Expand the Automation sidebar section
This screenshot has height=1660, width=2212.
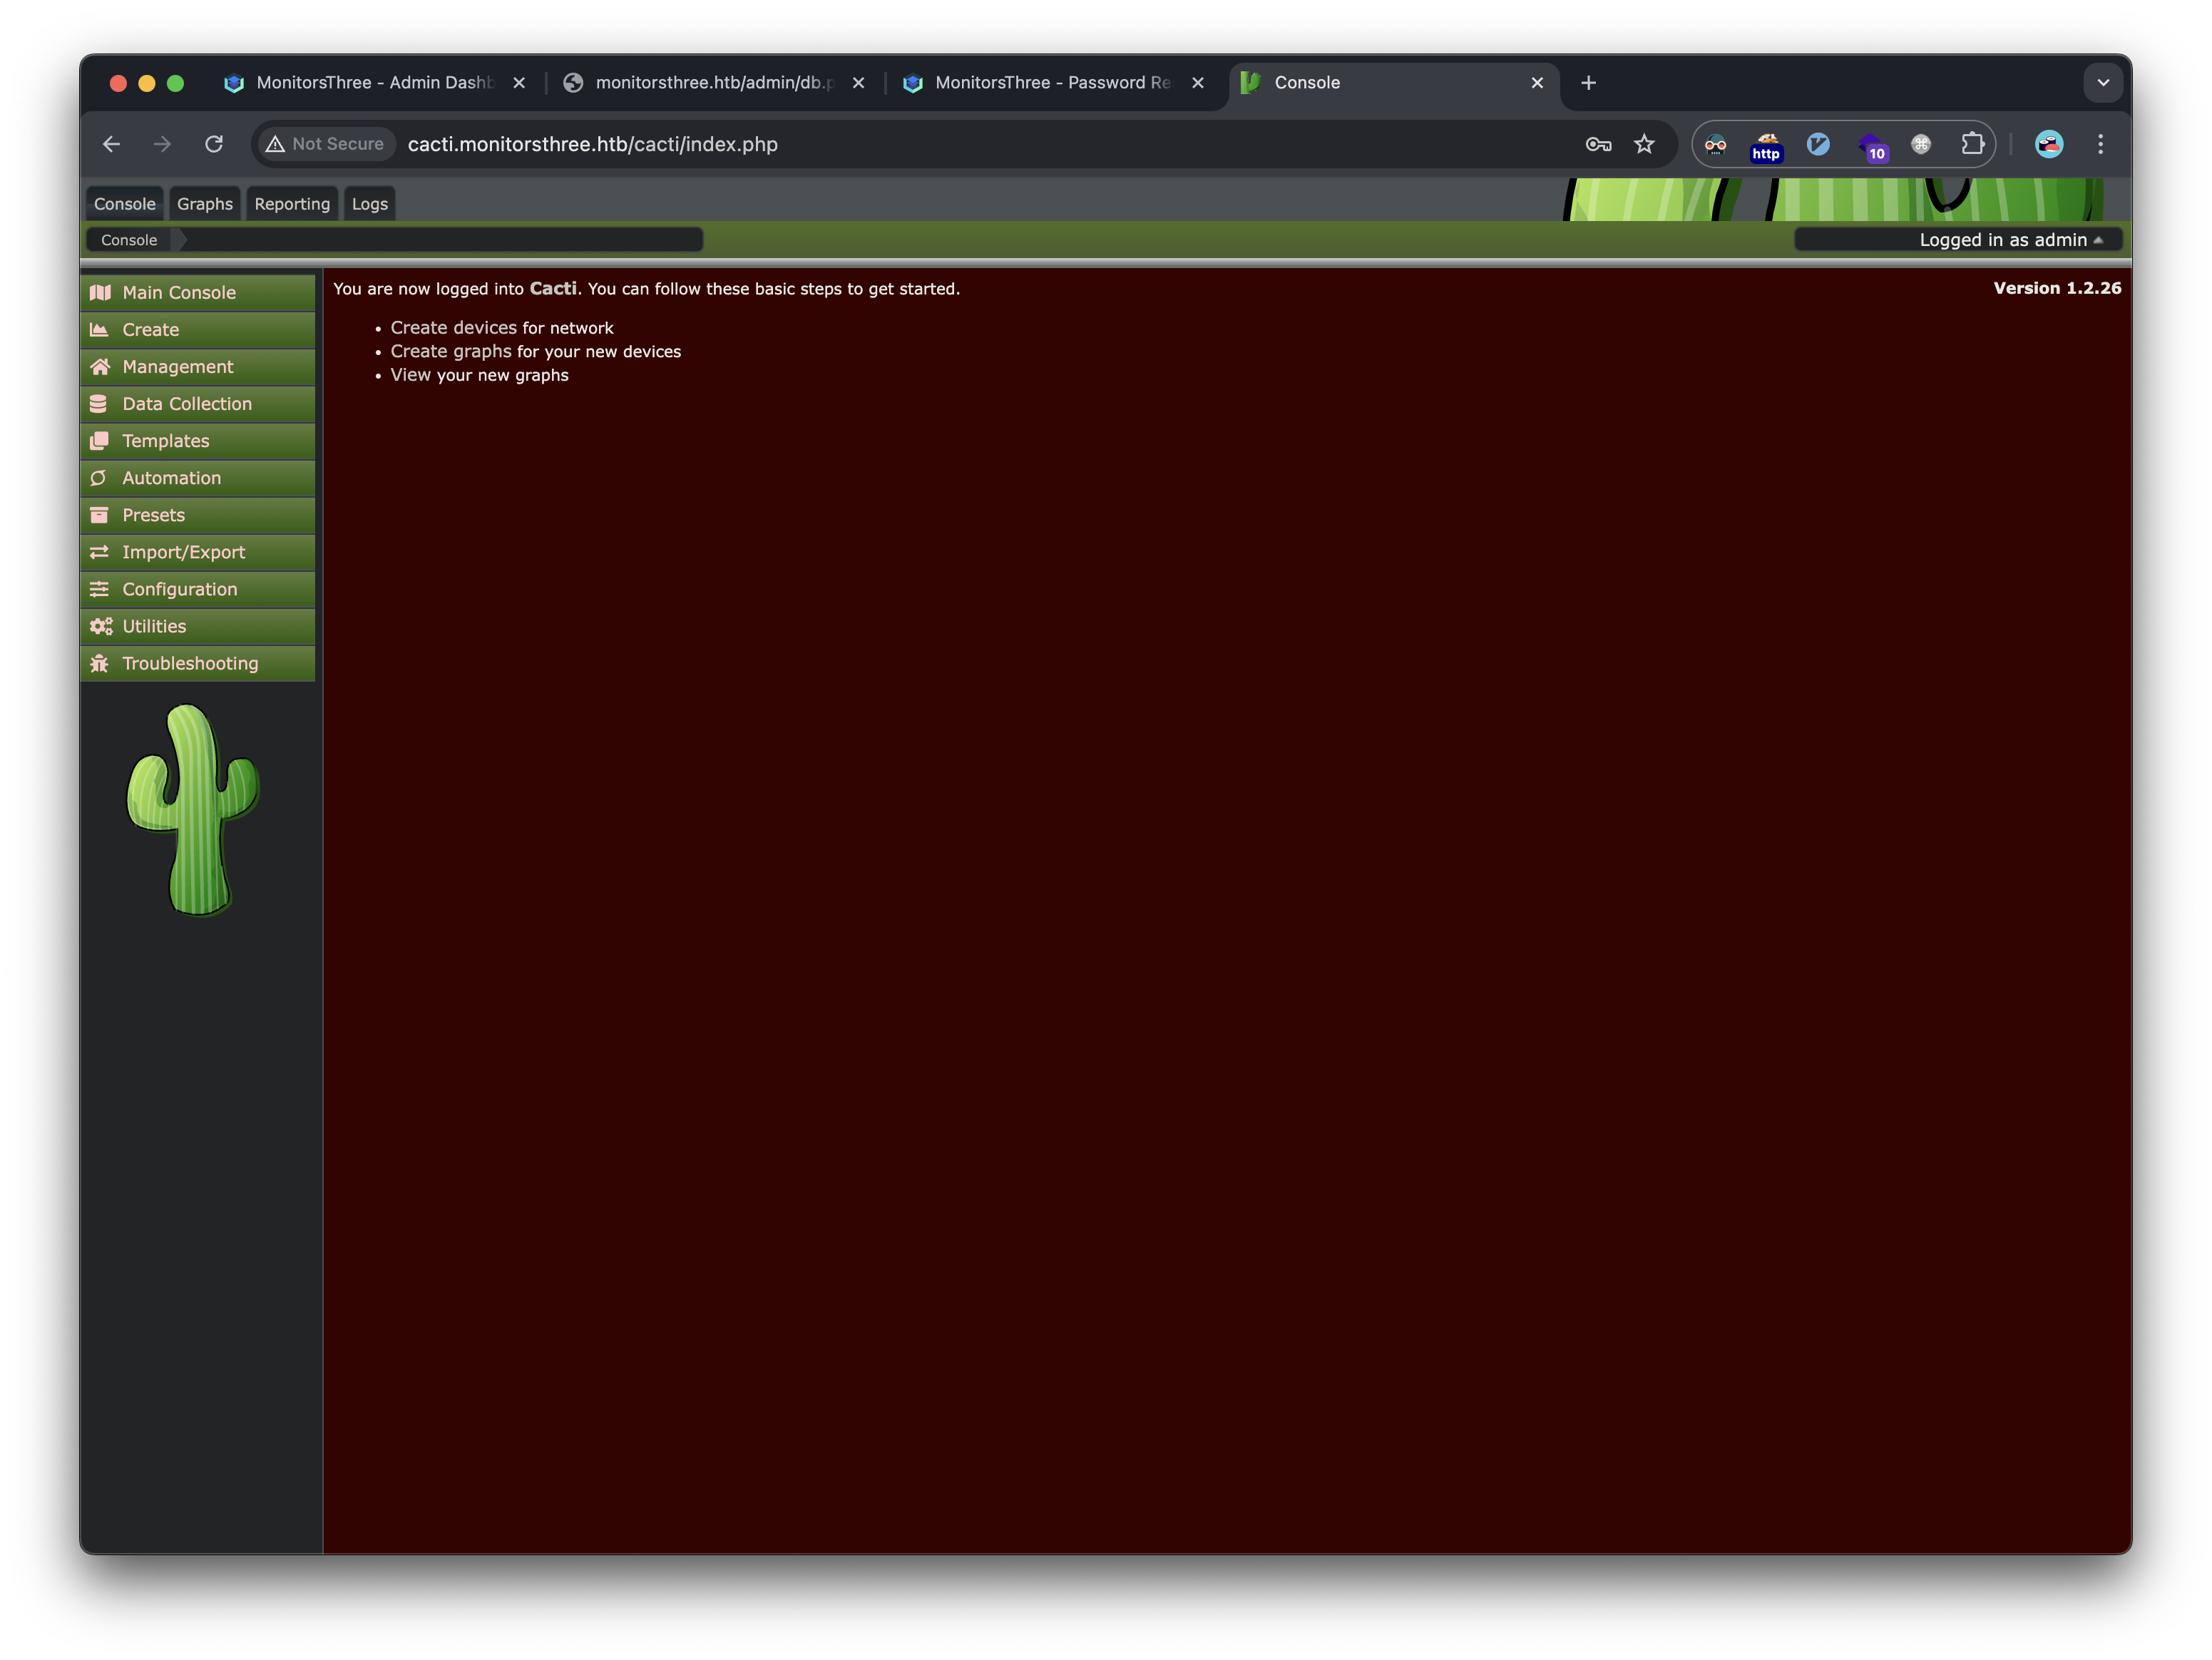pyautogui.click(x=171, y=478)
